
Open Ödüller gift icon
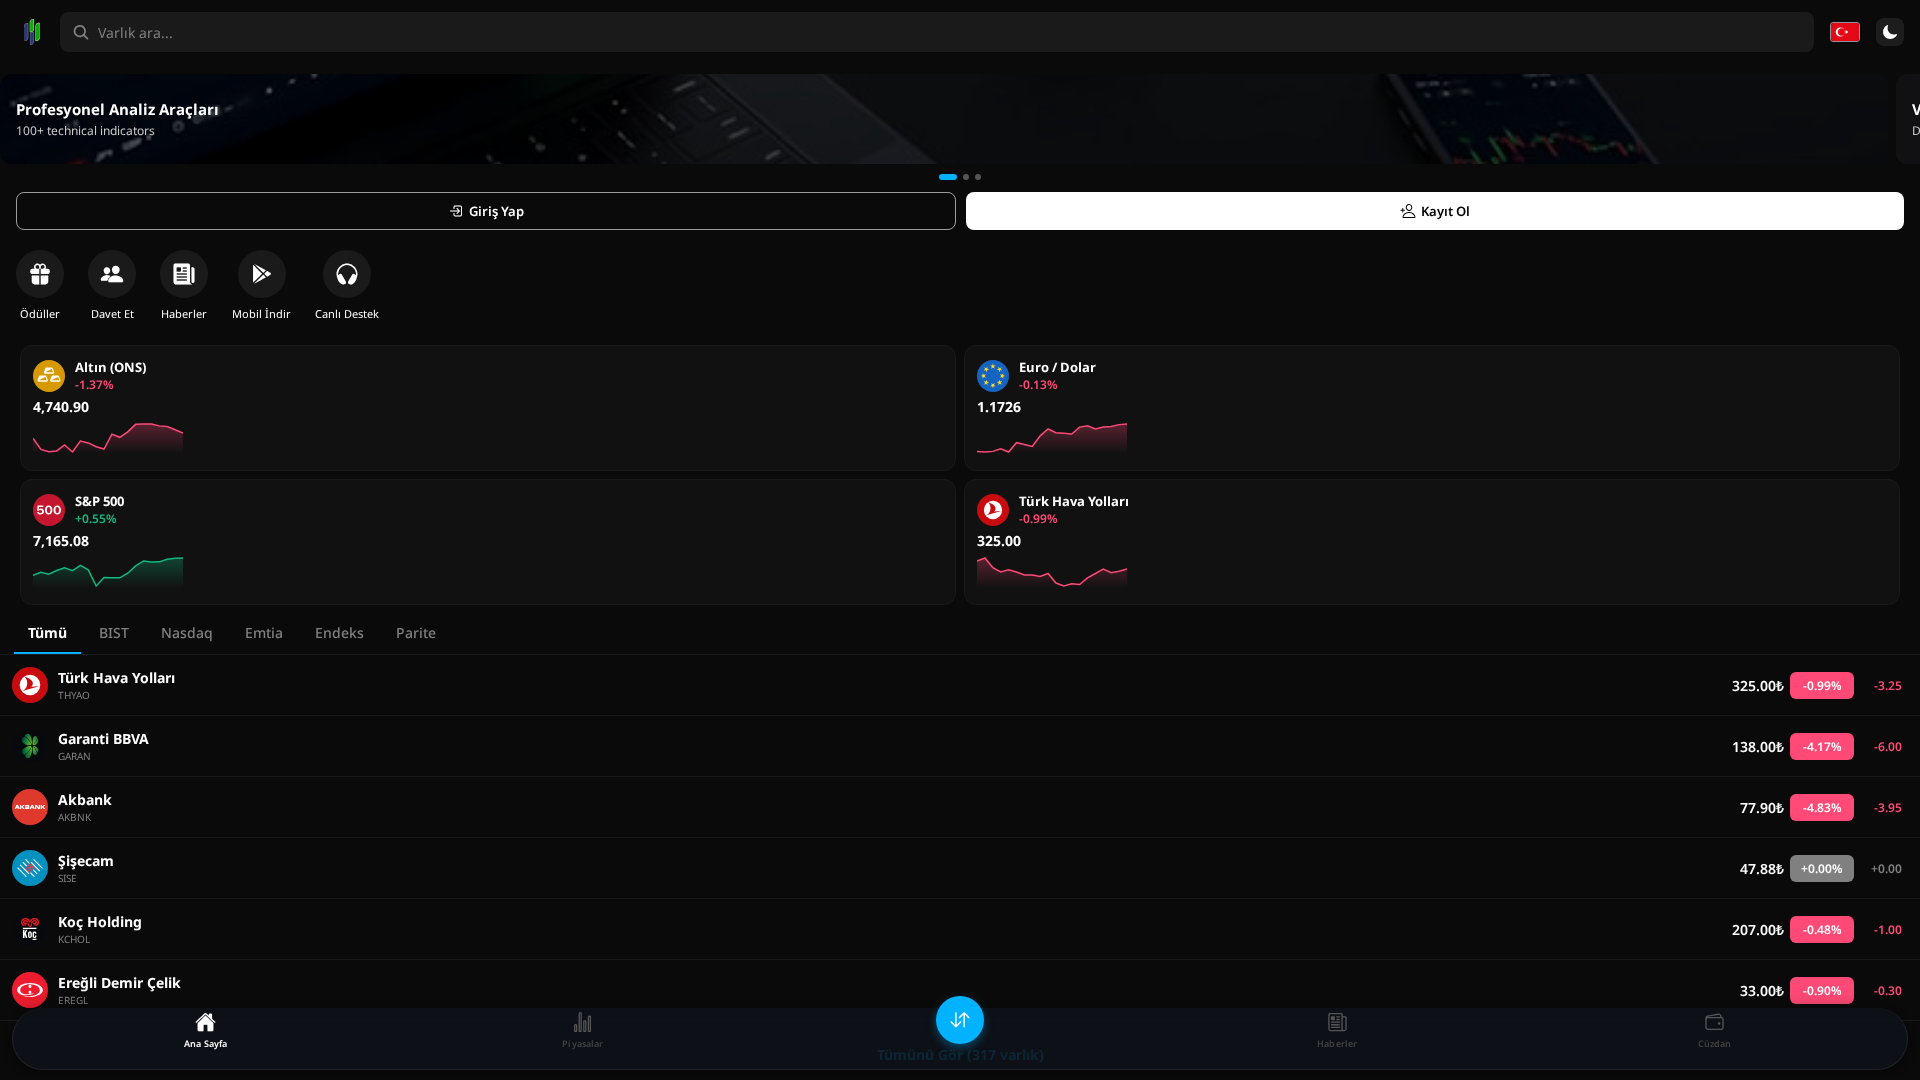tap(40, 274)
